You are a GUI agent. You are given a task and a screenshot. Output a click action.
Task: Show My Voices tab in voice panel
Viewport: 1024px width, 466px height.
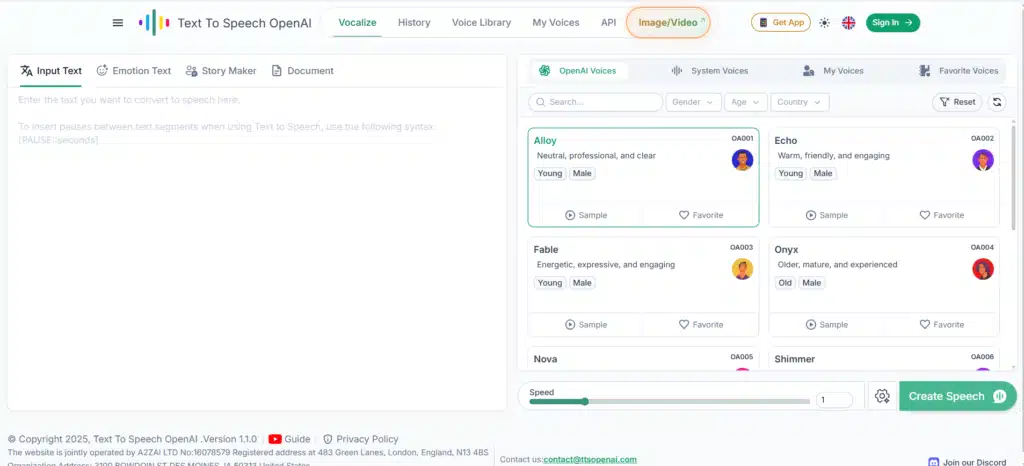(833, 70)
